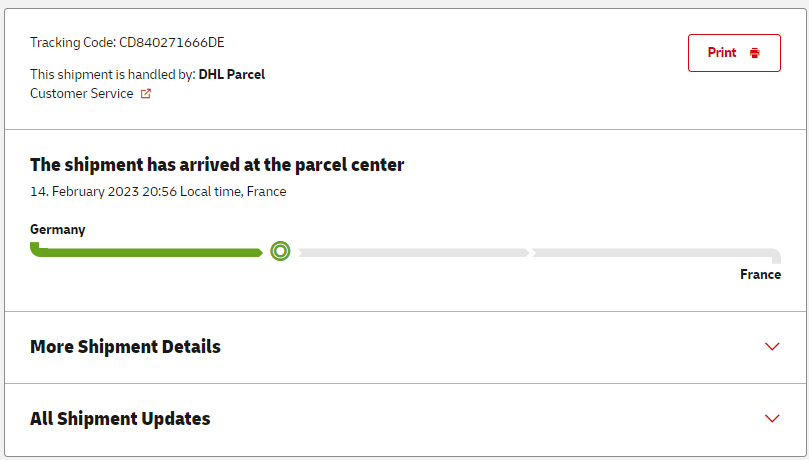Click the curved grey end of progress bar
This screenshot has height=460, width=809.
(776, 256)
